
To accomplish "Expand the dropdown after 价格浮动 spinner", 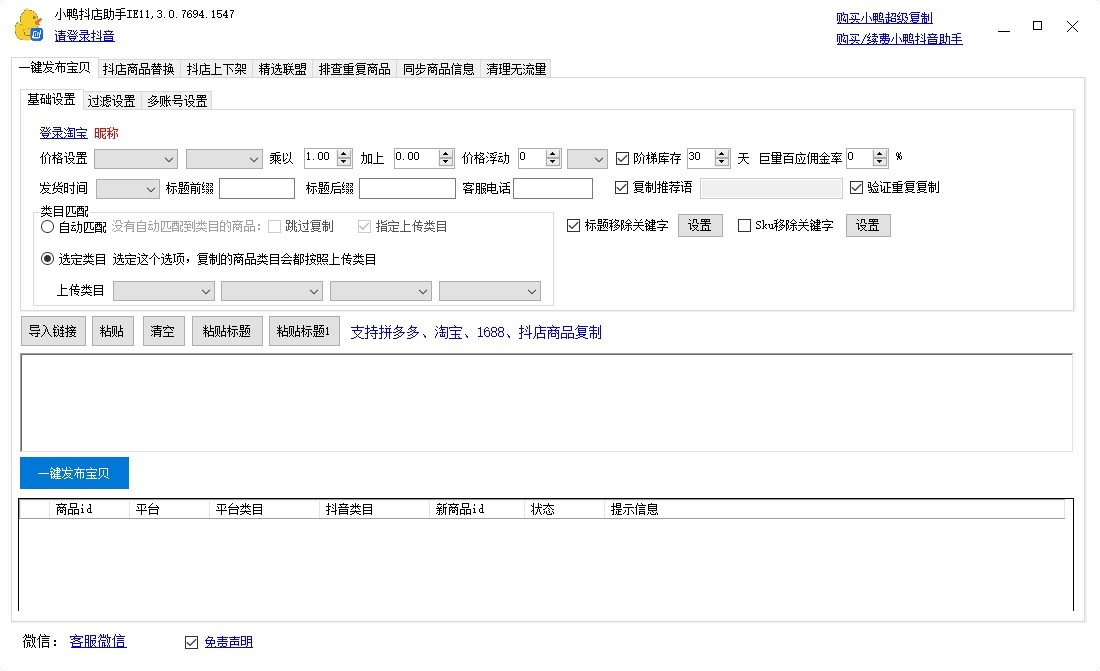I will [x=586, y=159].
